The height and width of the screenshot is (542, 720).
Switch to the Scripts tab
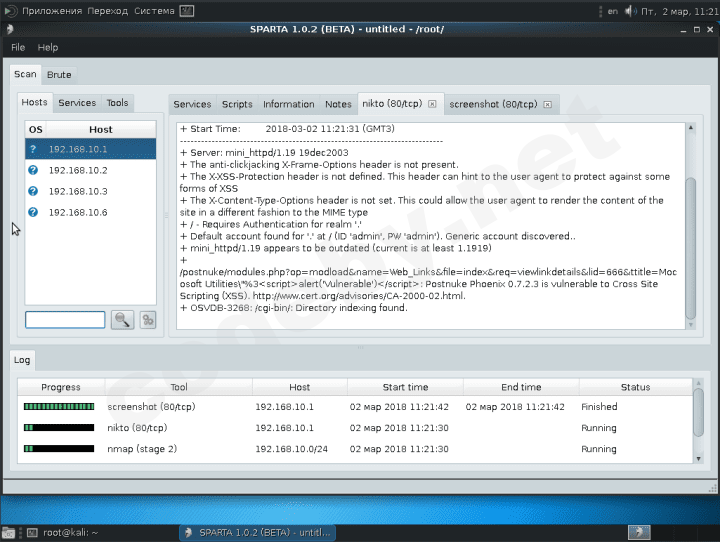[237, 104]
